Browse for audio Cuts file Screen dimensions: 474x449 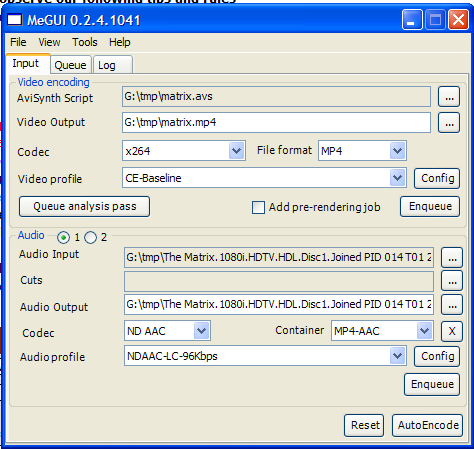pos(452,281)
